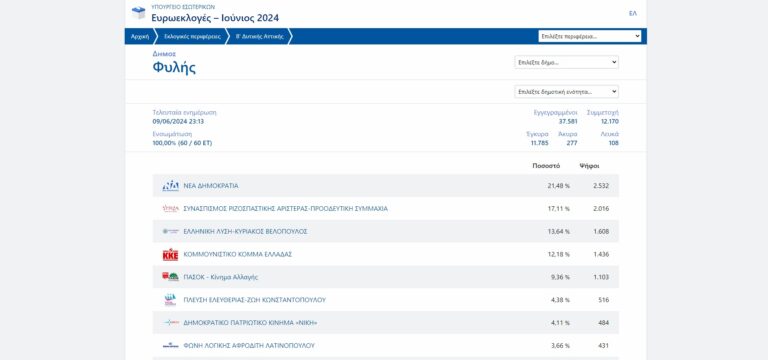Click blank ballots value 108
Viewport: 768px width, 360px height.
[x=613, y=143]
